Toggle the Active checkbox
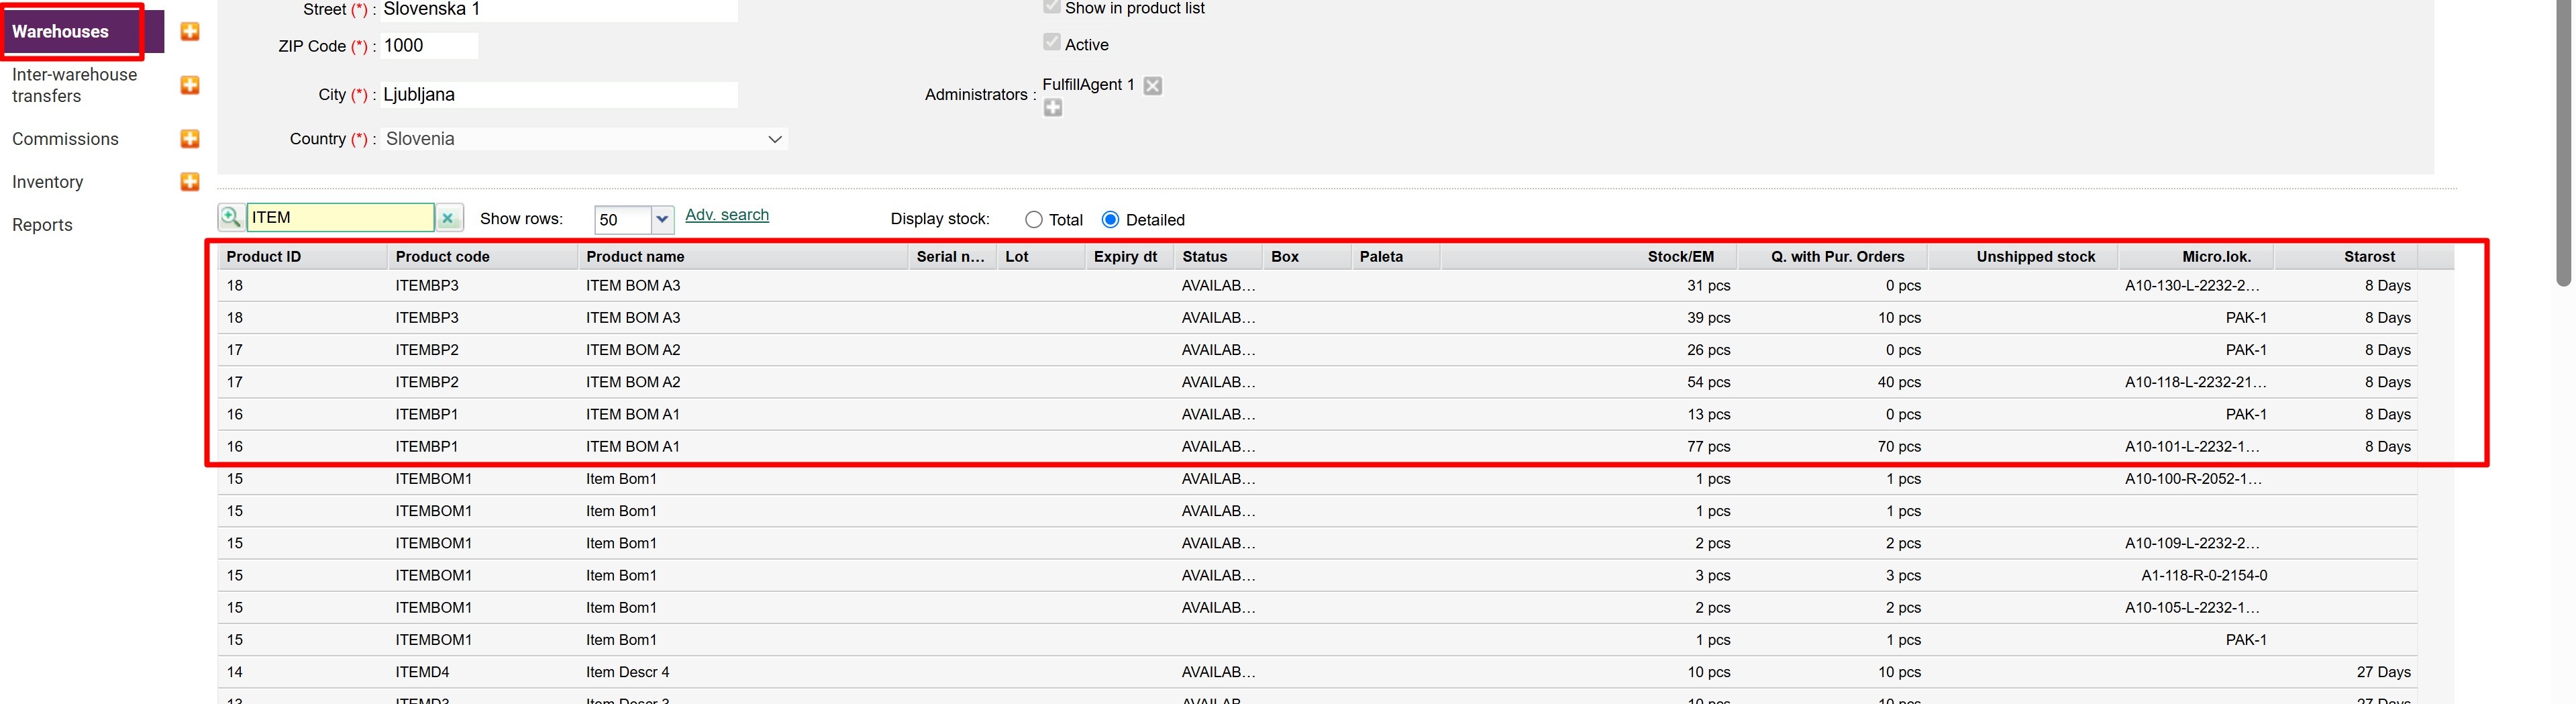Image resolution: width=2576 pixels, height=704 pixels. [x=1051, y=42]
